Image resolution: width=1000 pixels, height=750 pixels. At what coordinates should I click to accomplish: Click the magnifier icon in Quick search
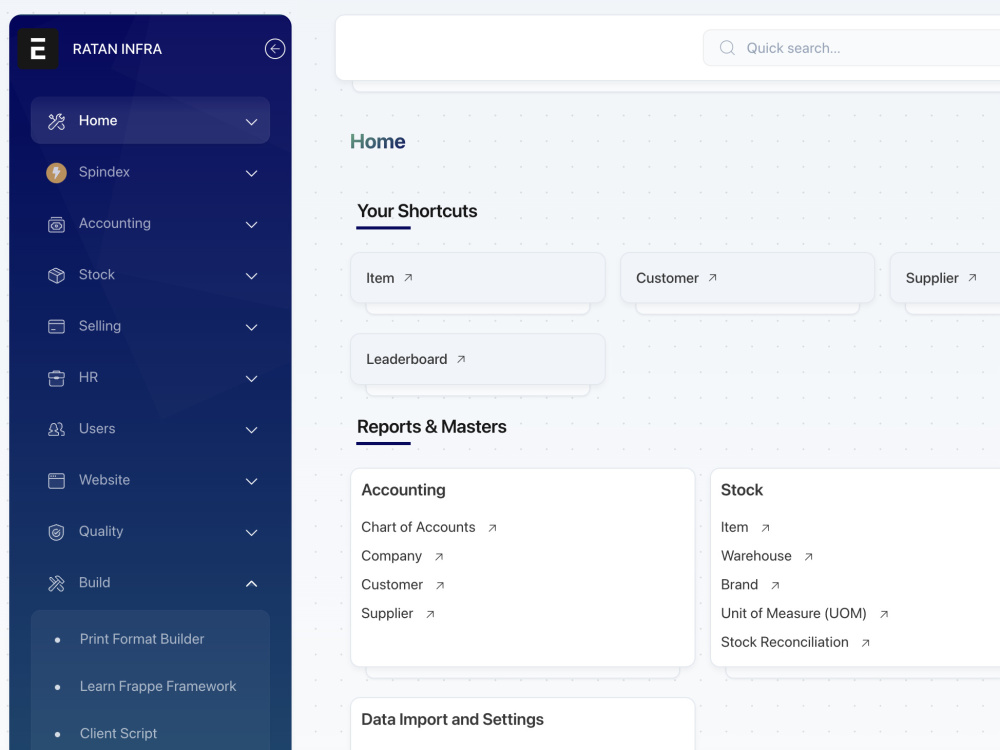727,48
